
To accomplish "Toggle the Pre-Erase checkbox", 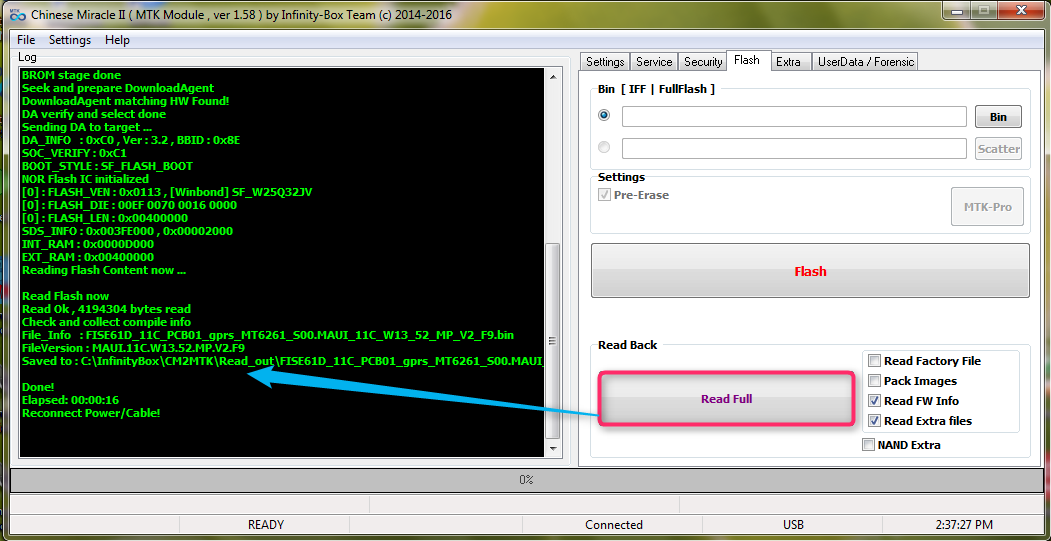I will click(x=605, y=195).
